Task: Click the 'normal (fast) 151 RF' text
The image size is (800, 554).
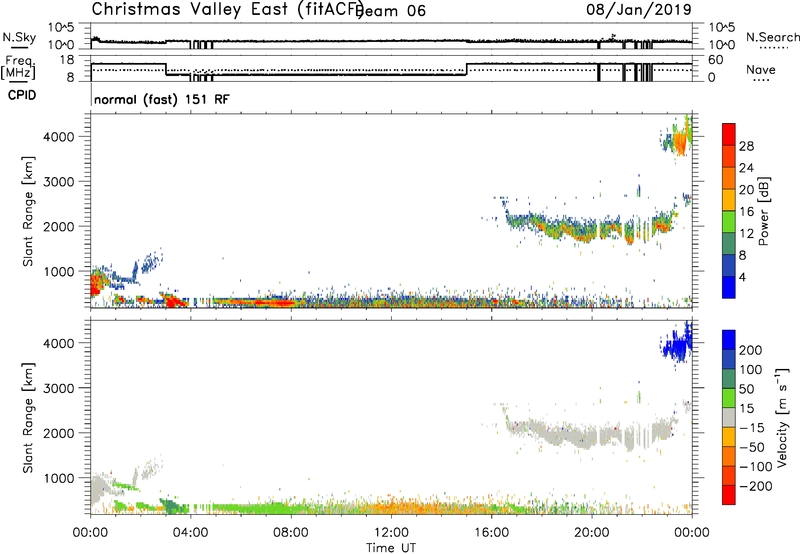Action: [162, 99]
